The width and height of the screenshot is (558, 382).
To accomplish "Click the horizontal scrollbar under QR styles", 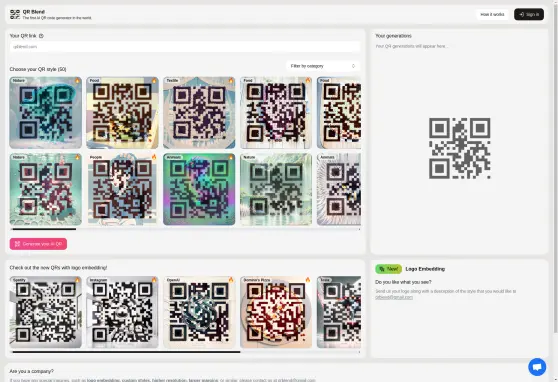I will pos(44,229).
